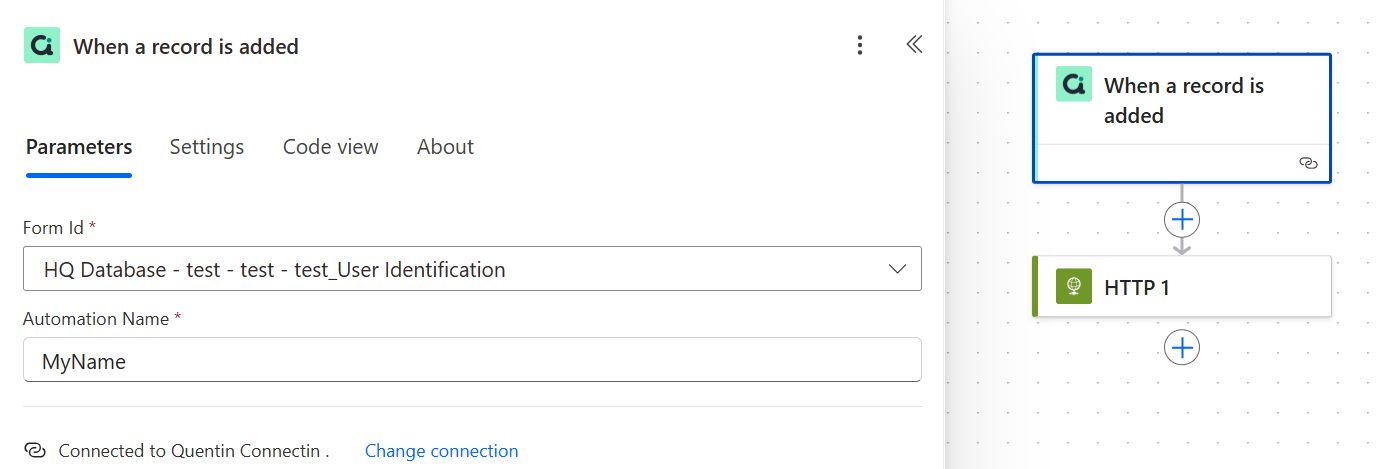The image size is (1383, 469).
Task: Click the panel title When a record is added
Action: tap(186, 46)
